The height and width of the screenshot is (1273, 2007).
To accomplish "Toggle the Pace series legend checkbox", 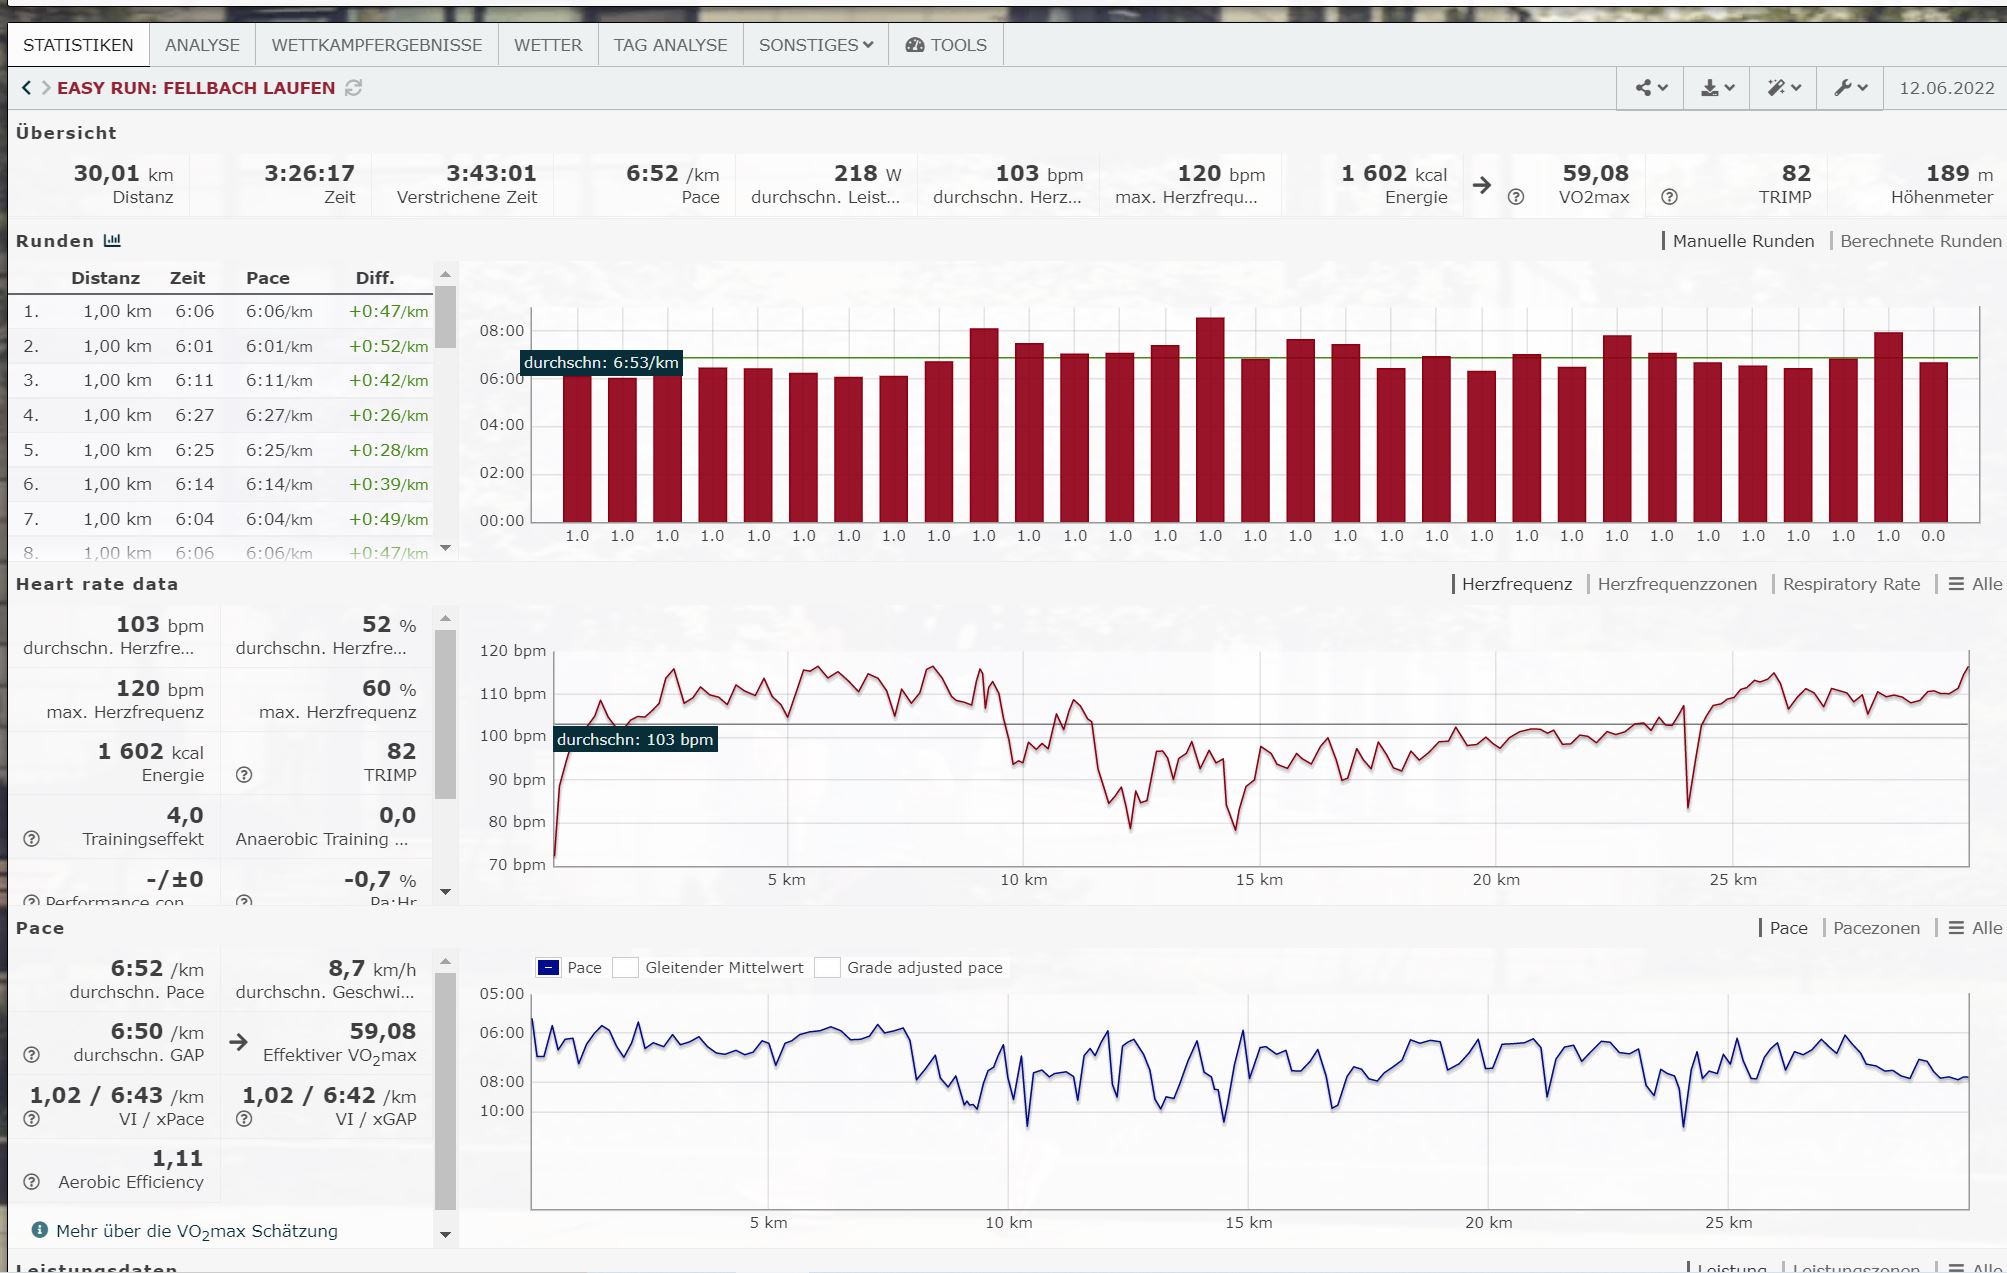I will pos(548,968).
